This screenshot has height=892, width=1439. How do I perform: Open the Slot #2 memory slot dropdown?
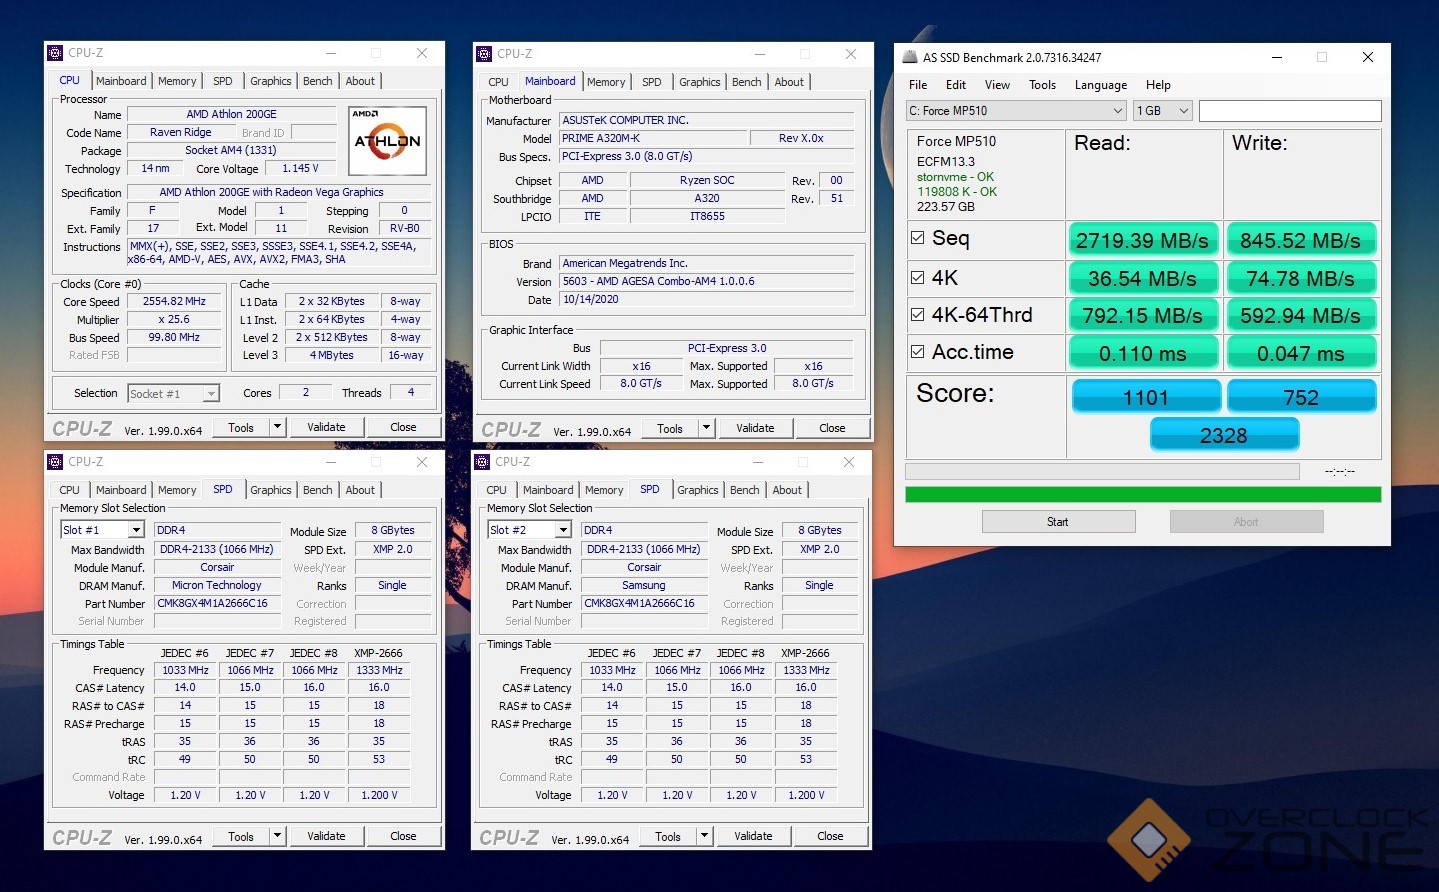coord(529,530)
